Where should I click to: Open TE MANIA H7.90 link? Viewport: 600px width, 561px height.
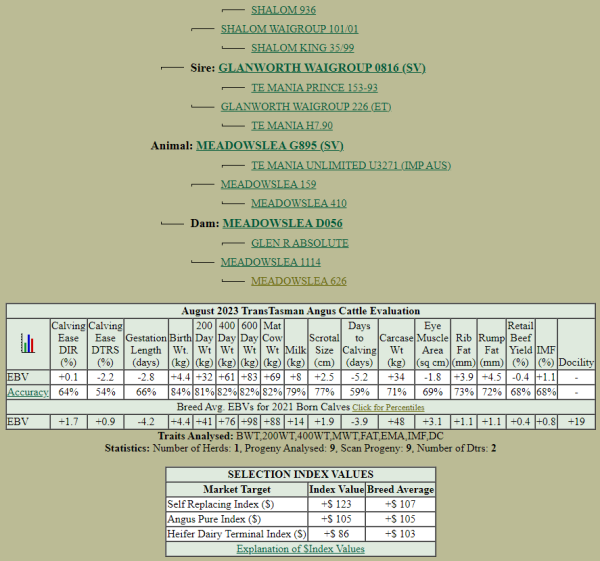292,126
